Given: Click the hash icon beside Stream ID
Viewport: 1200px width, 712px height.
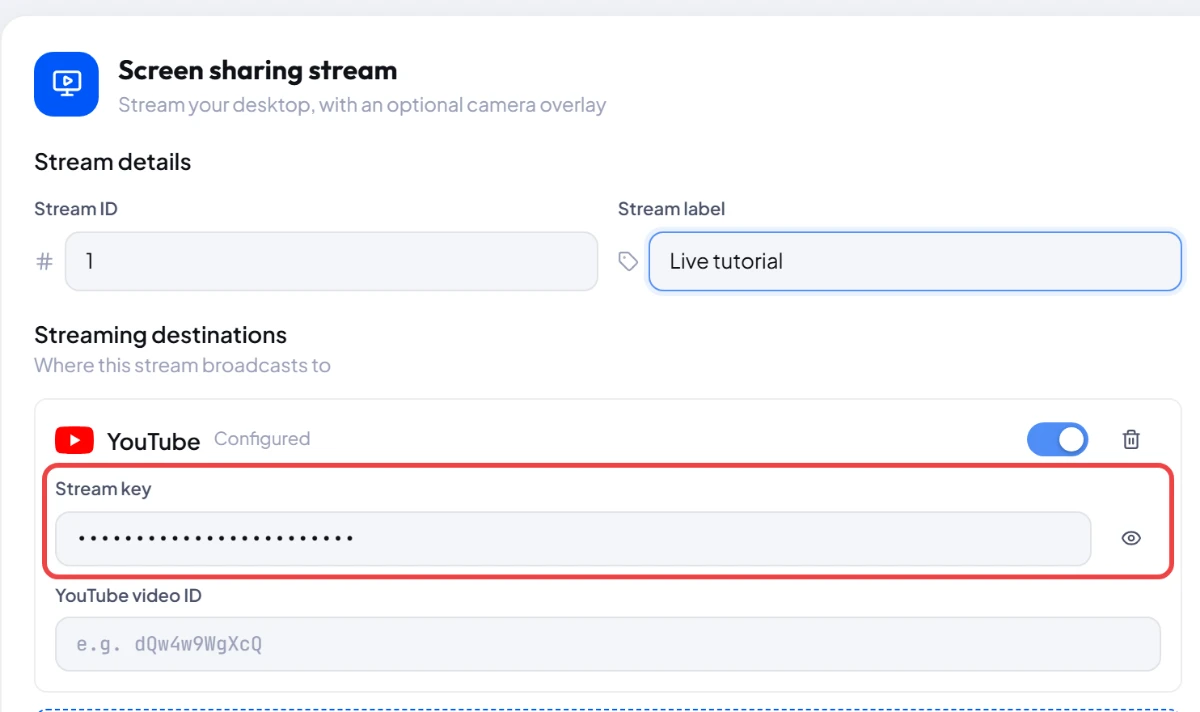Looking at the screenshot, I should (45, 262).
